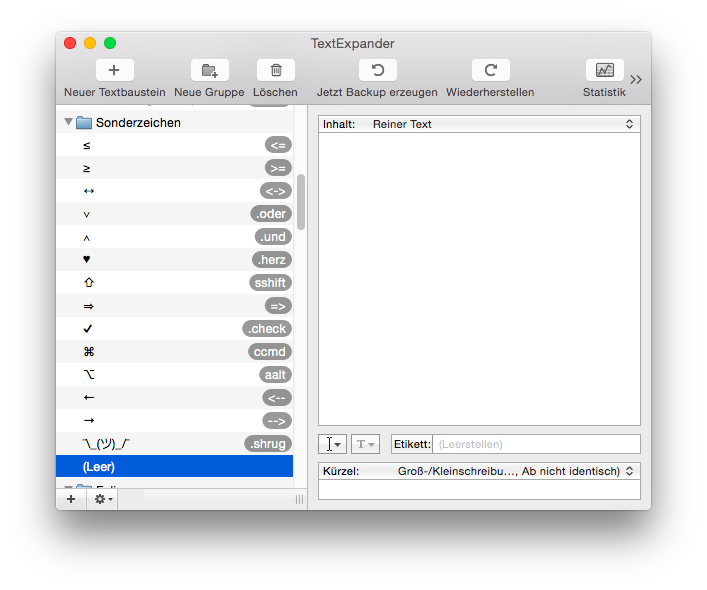Click the Neue Gruppe folder icon
The image size is (707, 590).
[210, 70]
